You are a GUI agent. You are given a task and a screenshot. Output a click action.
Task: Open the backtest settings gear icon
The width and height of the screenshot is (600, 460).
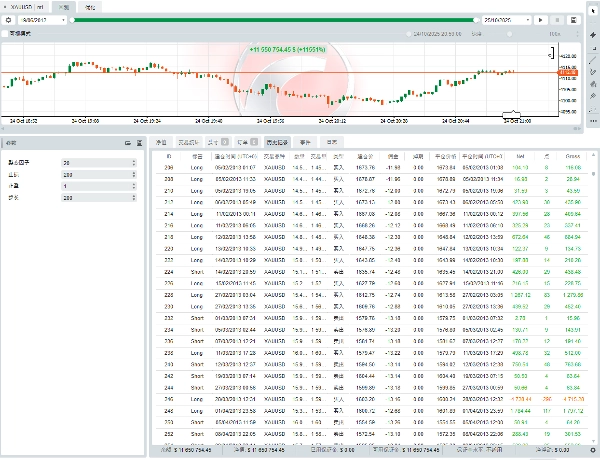pos(8,19)
